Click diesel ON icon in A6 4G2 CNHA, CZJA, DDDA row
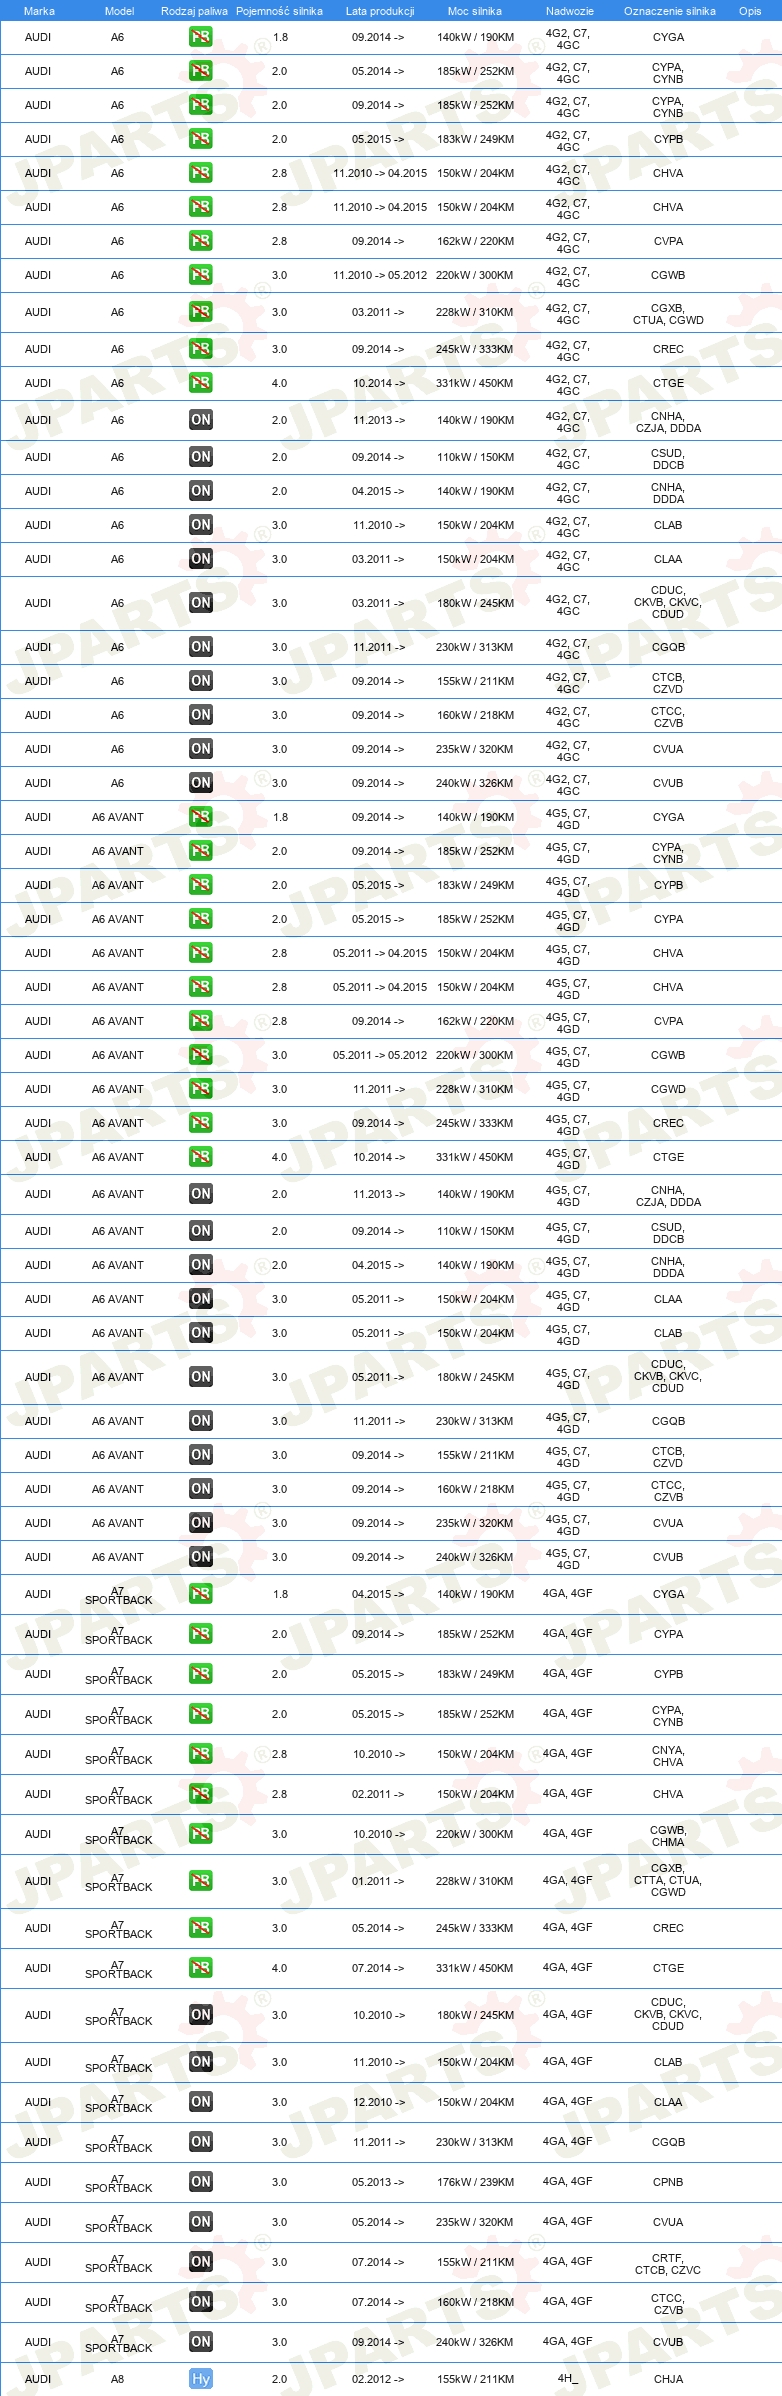 click(200, 420)
